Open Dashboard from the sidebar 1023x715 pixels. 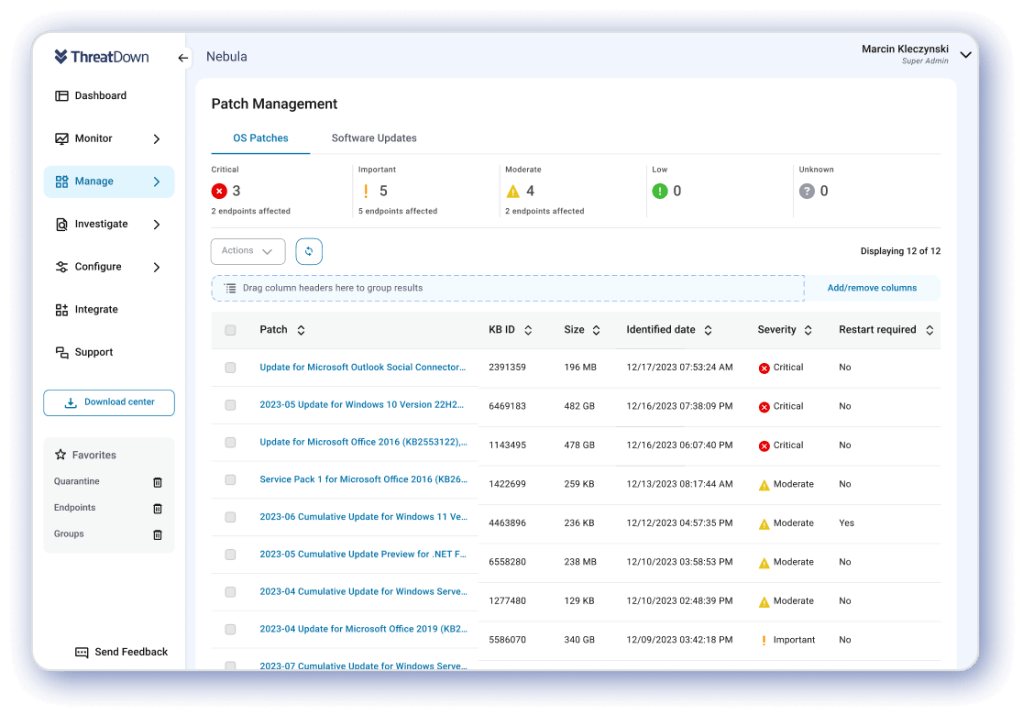click(x=100, y=96)
